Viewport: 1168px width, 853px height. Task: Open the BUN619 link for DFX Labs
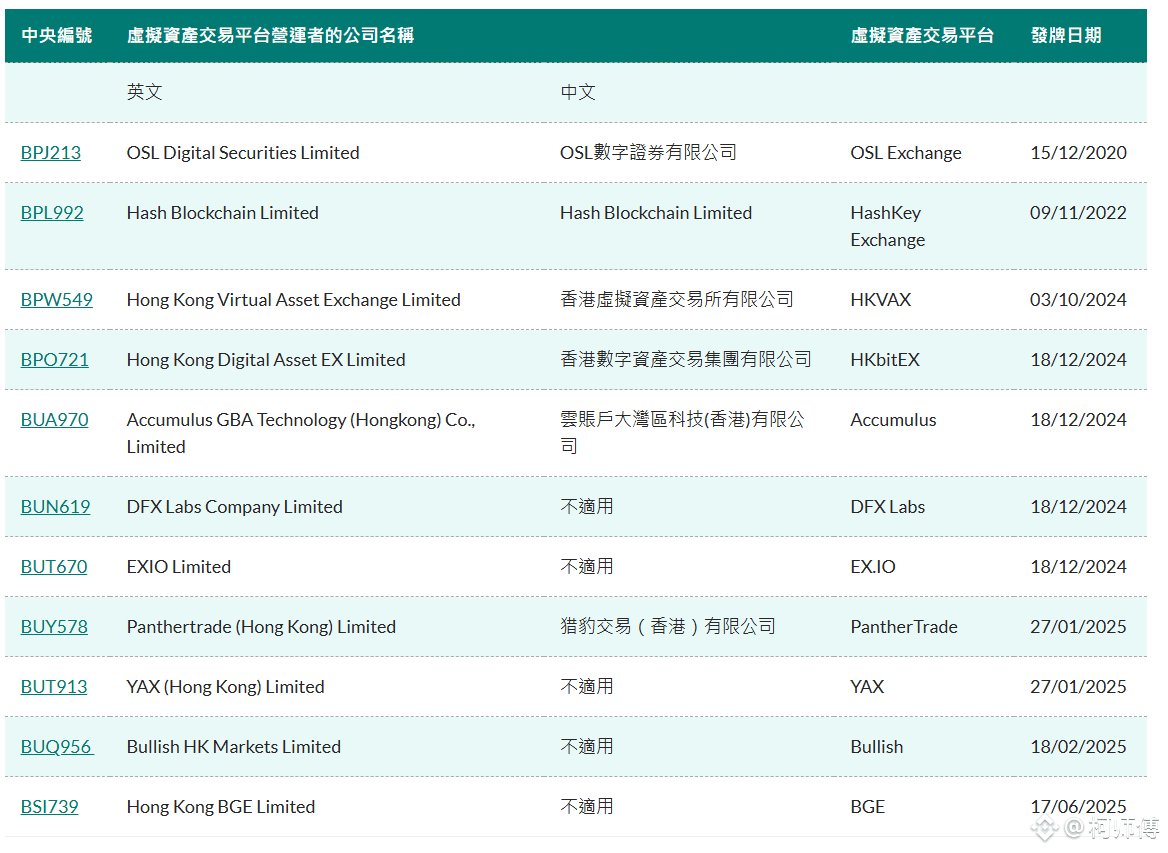(55, 506)
